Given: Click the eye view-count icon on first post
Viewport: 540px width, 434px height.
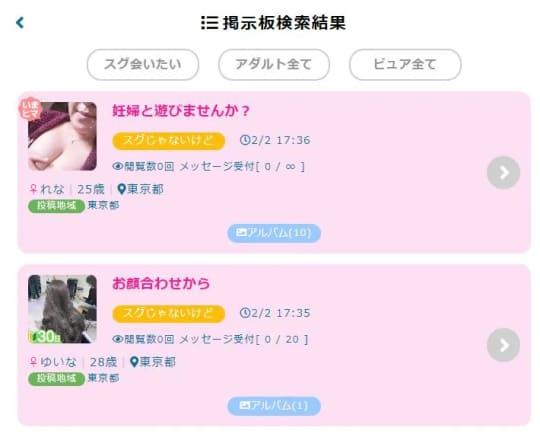Looking at the screenshot, I should (x=117, y=166).
